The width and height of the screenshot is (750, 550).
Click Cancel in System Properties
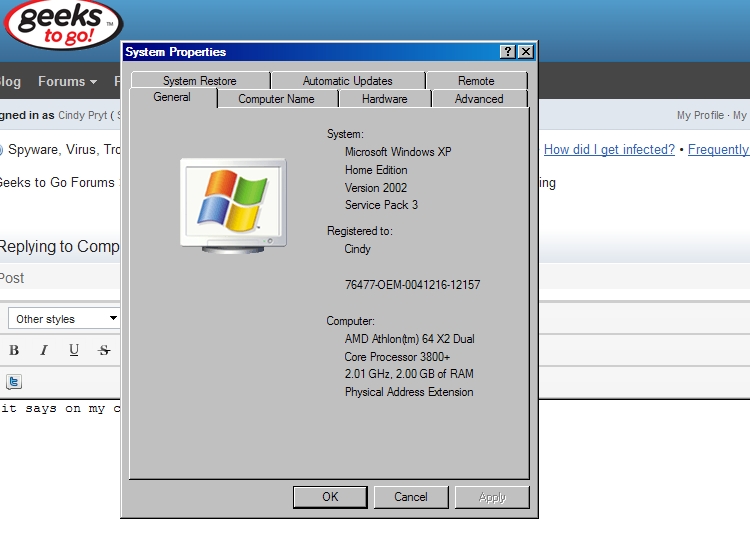point(411,497)
